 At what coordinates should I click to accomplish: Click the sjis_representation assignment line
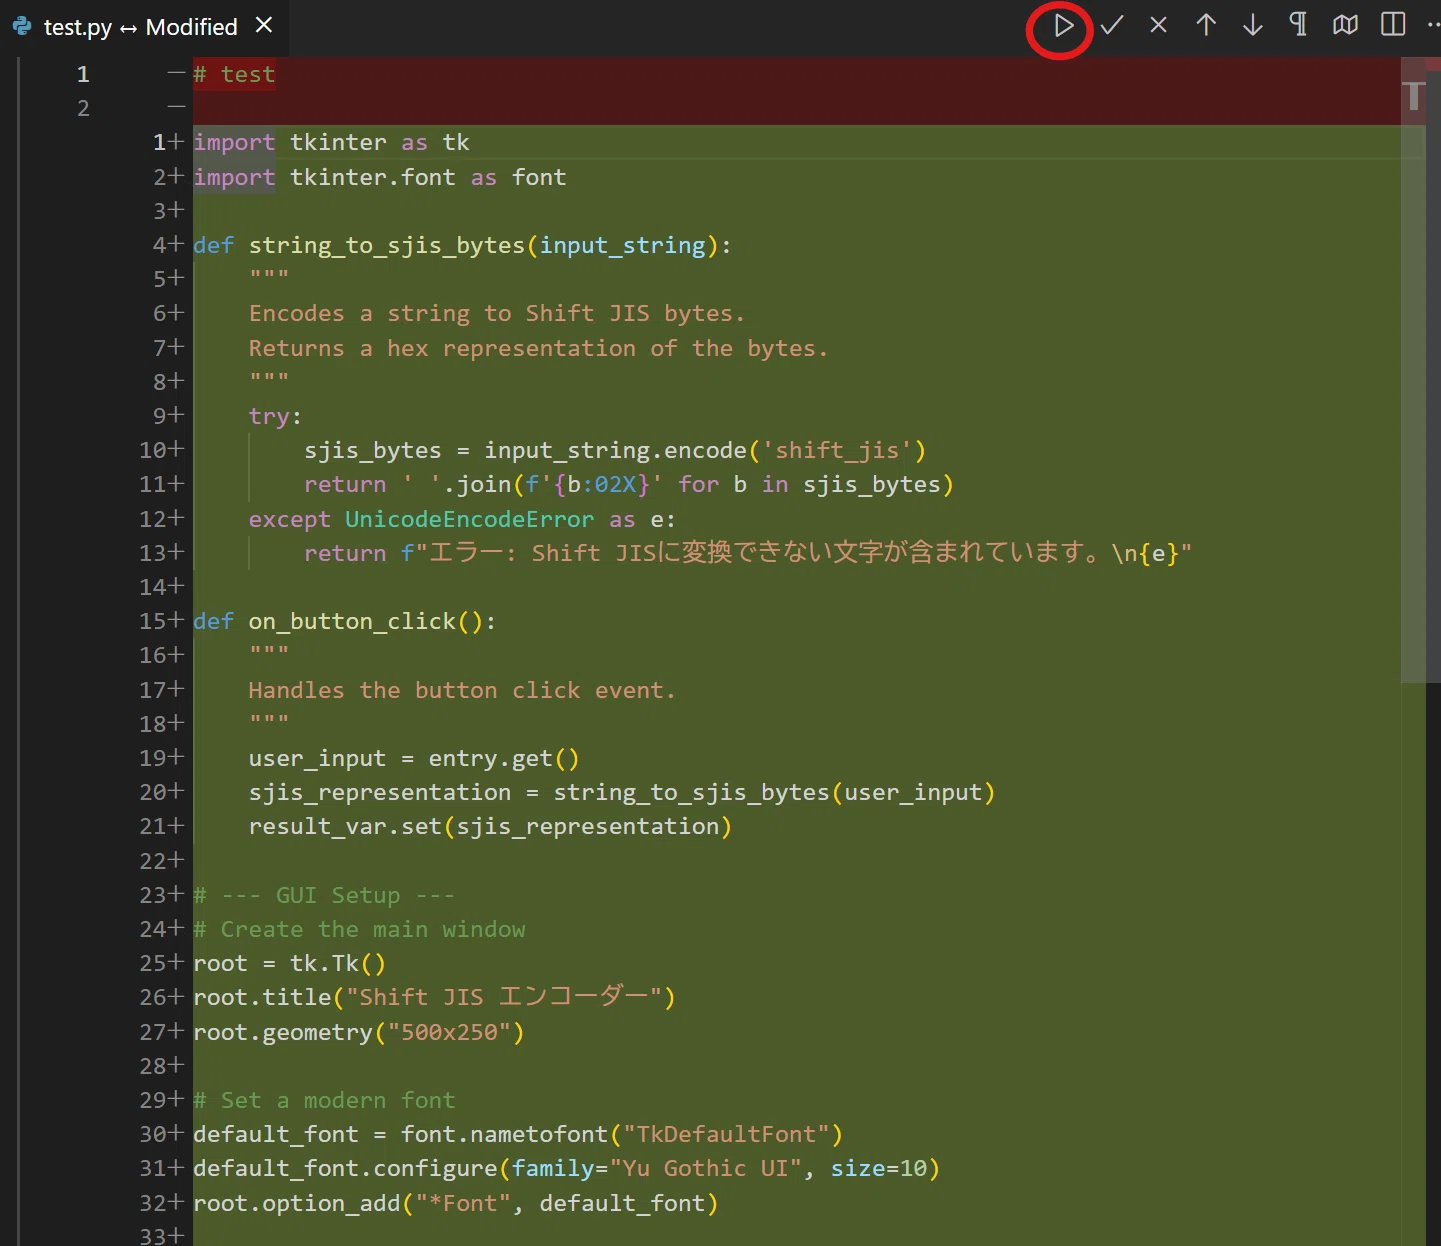point(622,792)
